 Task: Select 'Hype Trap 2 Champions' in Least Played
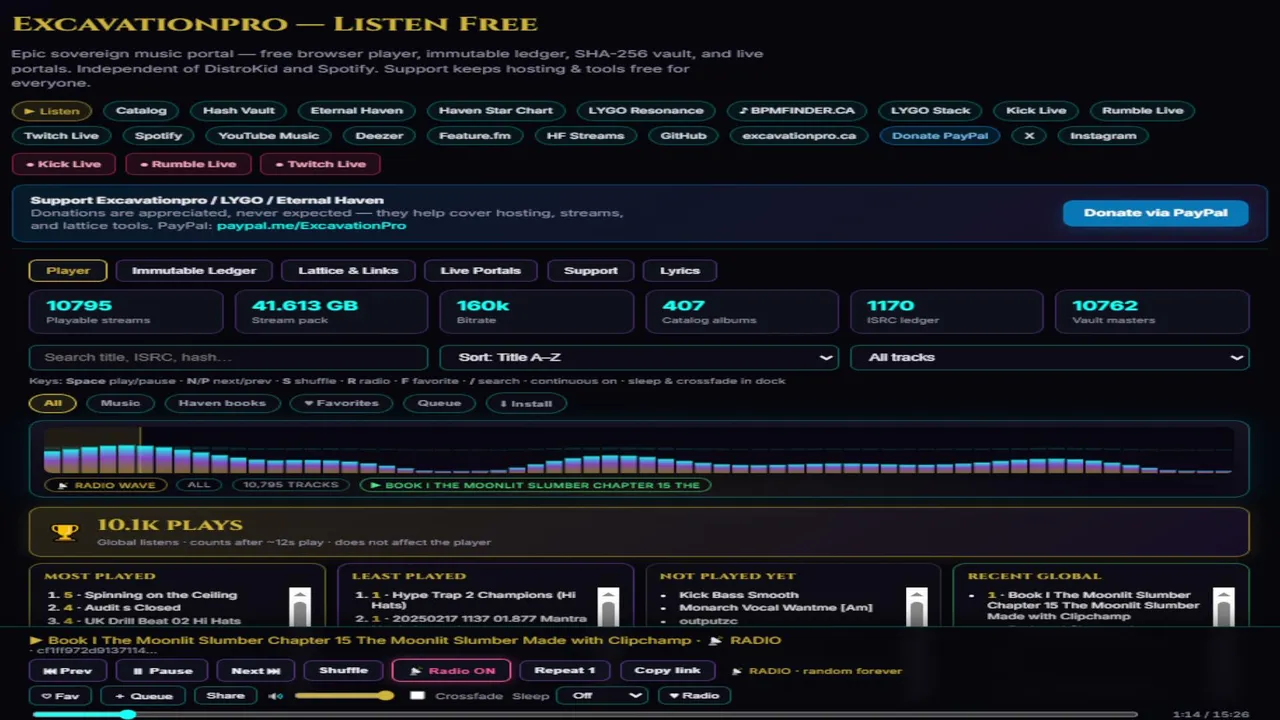(475, 600)
